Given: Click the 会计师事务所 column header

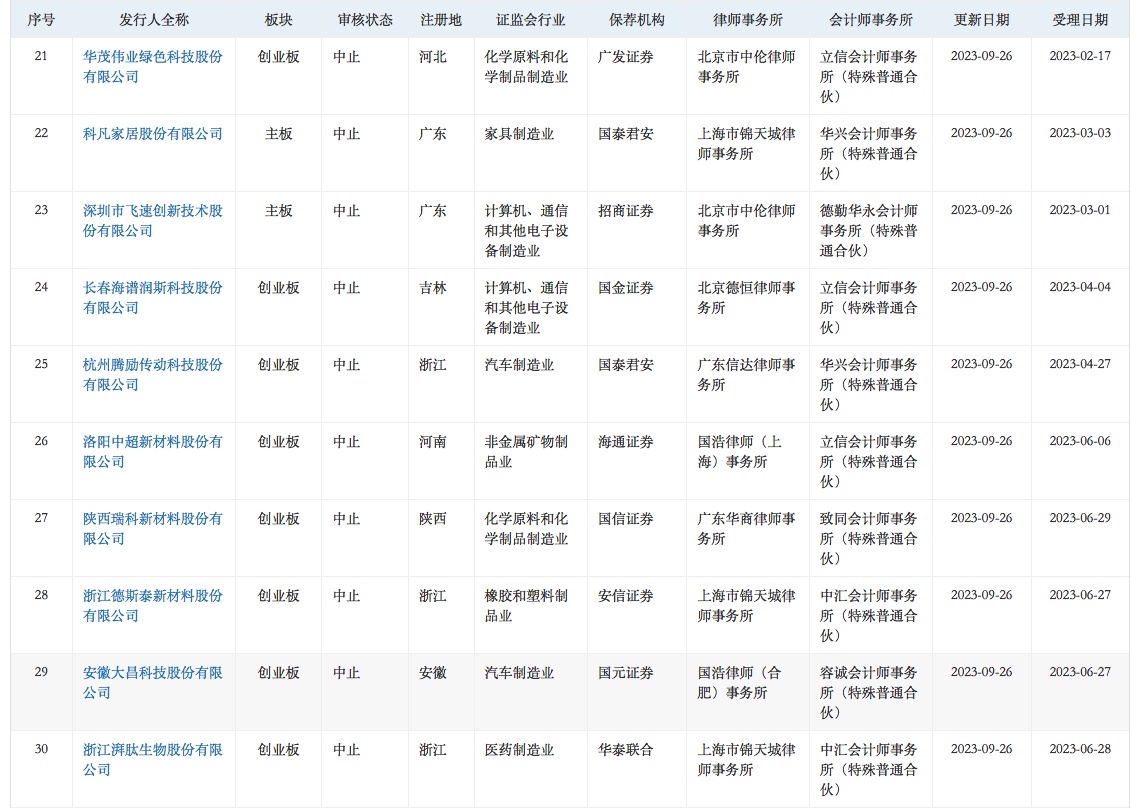Looking at the screenshot, I should (x=871, y=20).
